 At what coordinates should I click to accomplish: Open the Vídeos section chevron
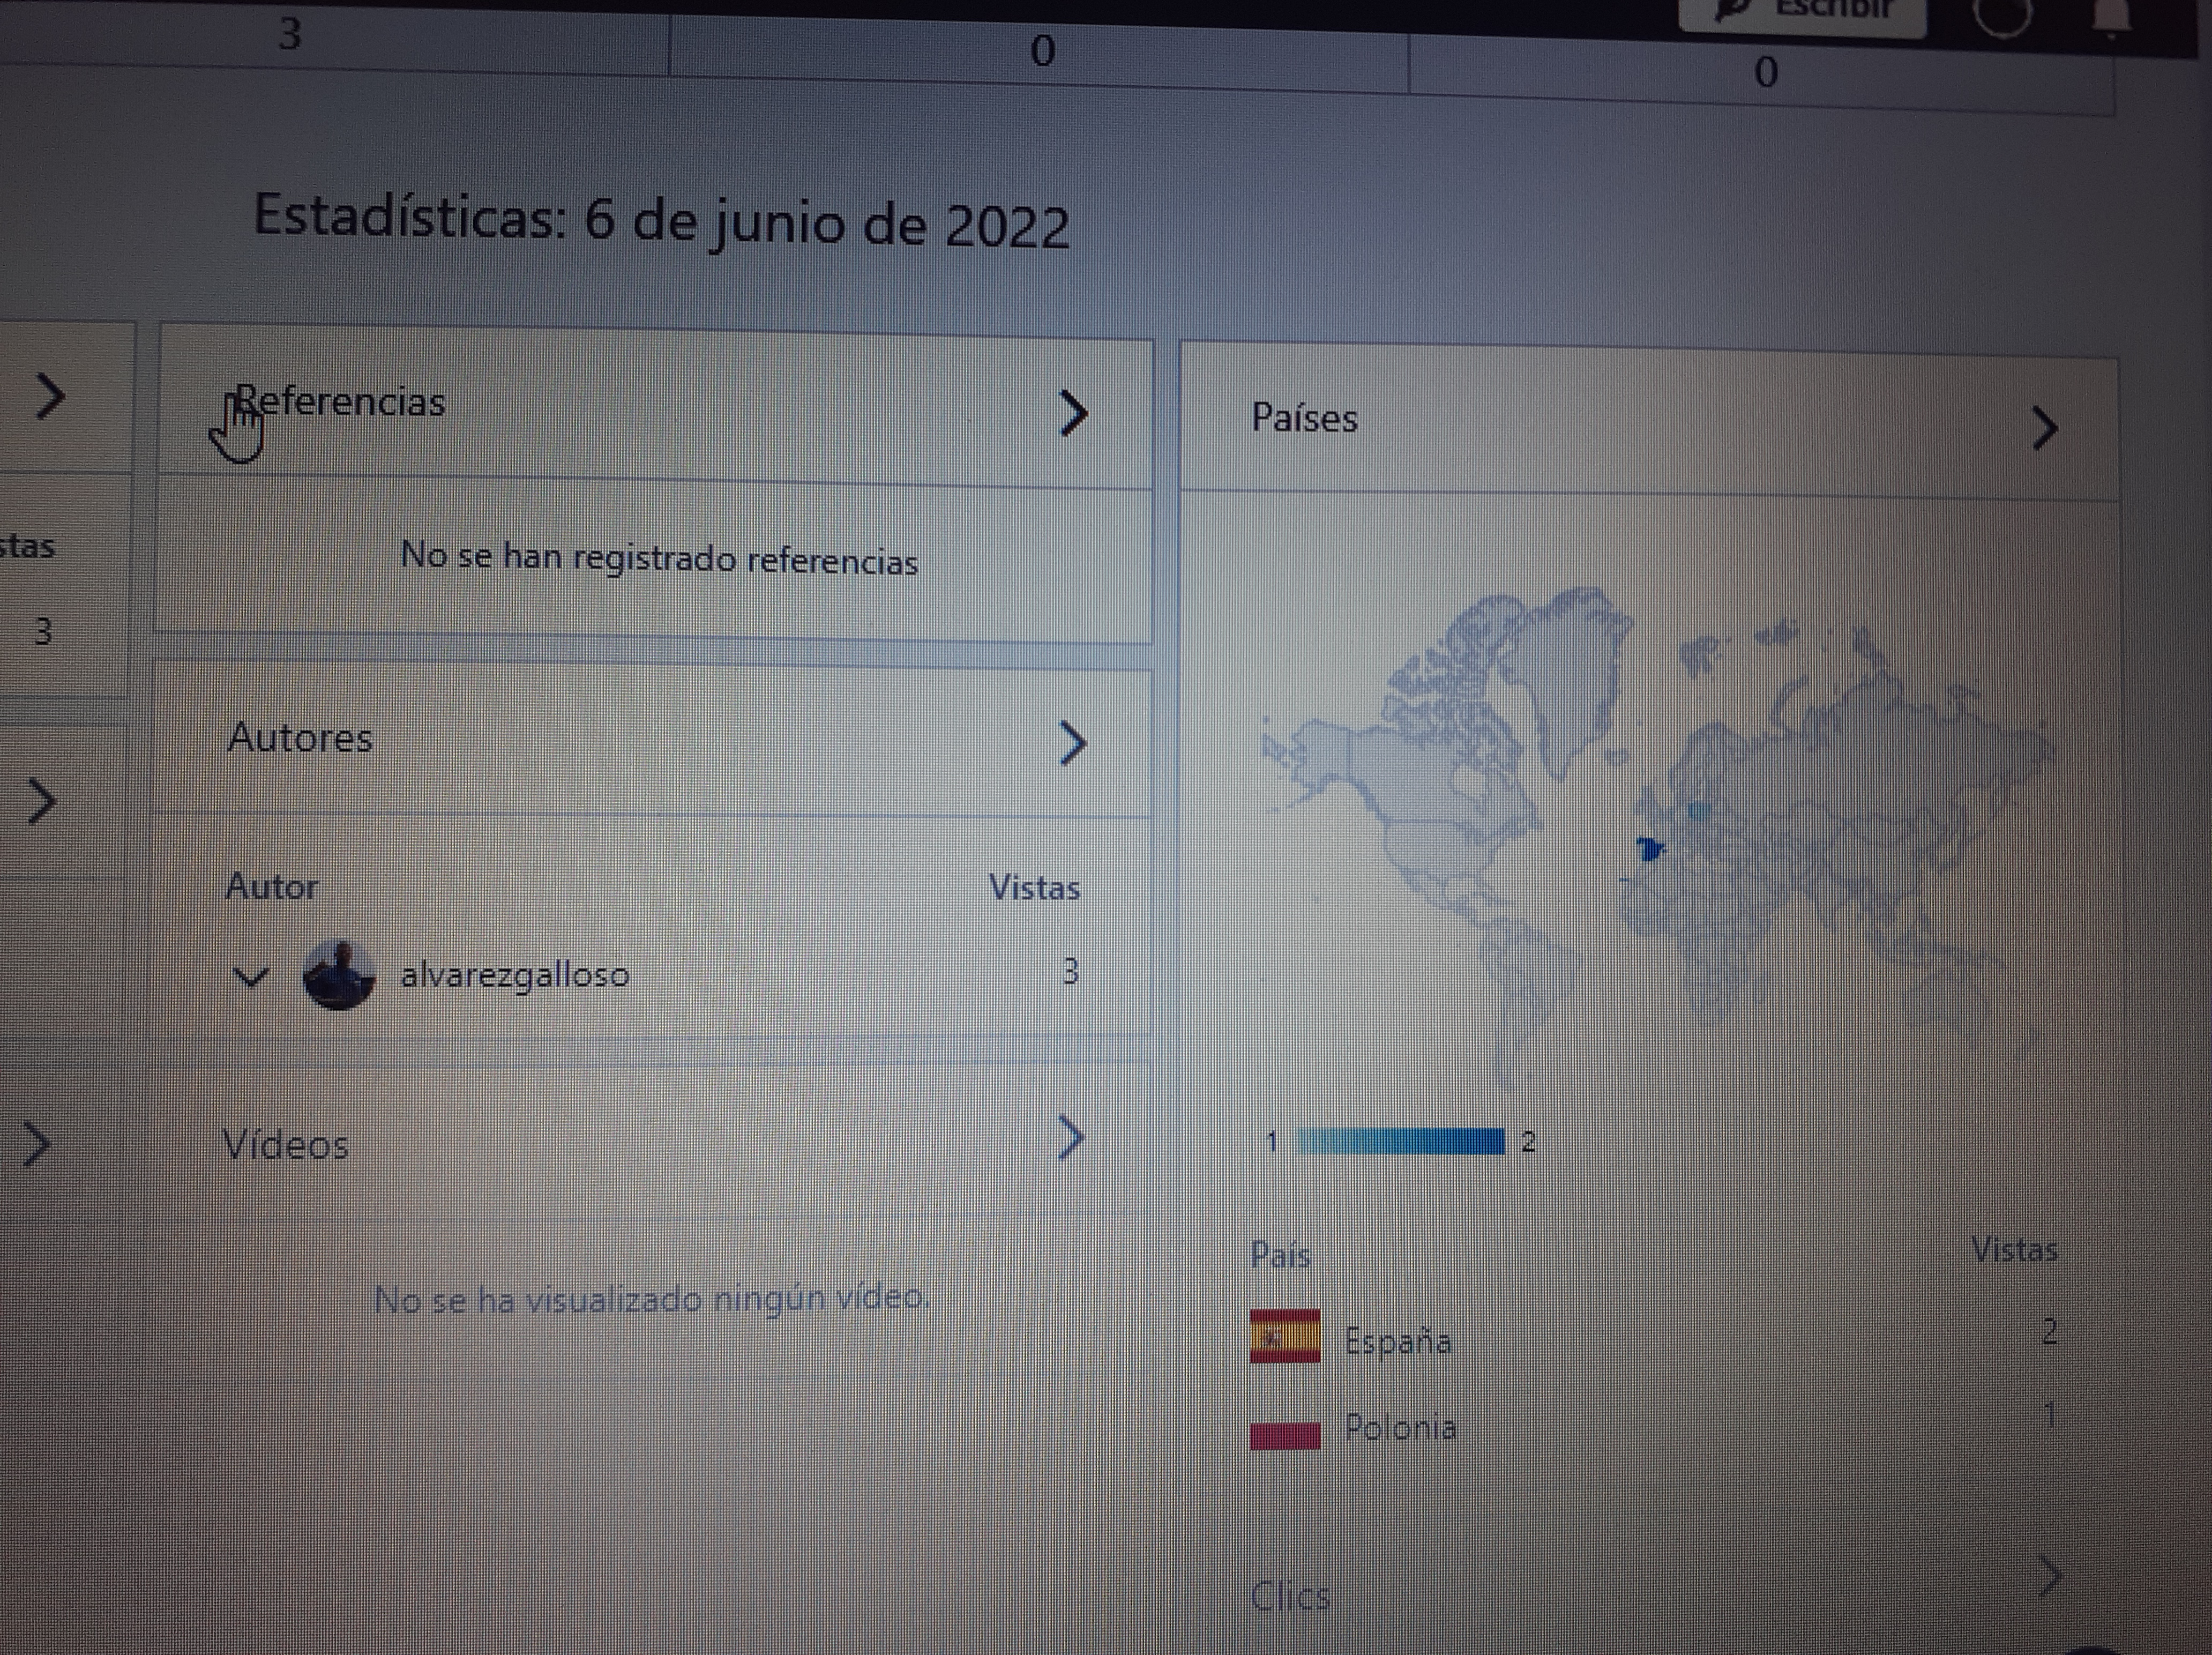tap(1070, 1137)
